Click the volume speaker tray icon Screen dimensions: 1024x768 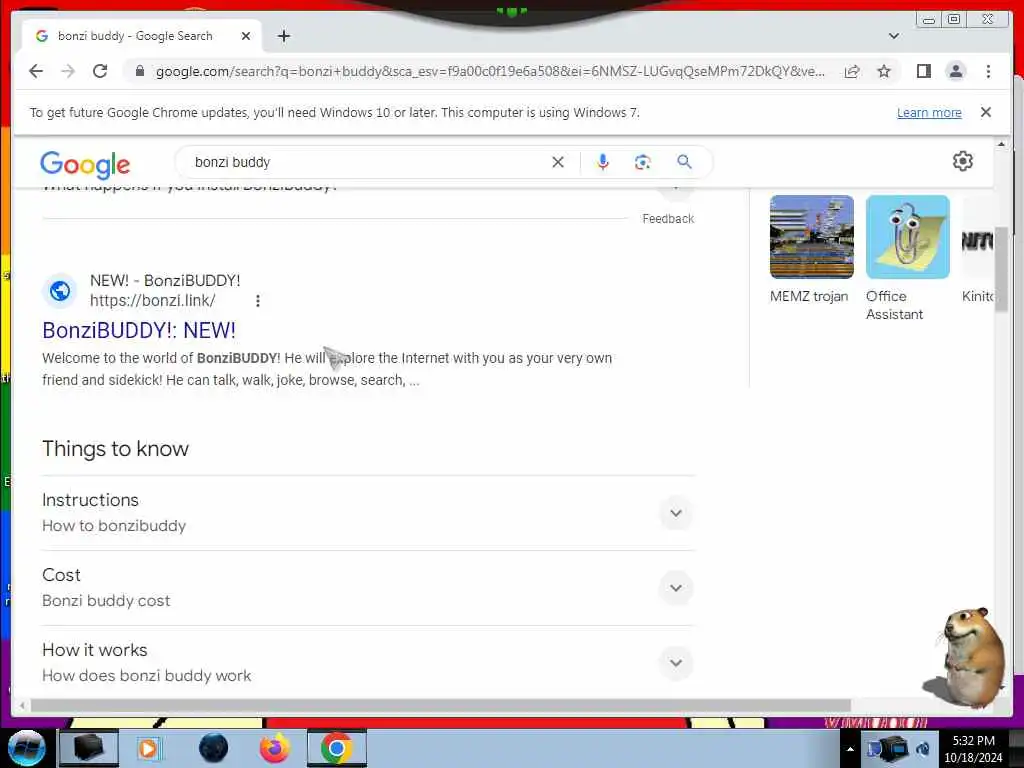[x=923, y=749]
